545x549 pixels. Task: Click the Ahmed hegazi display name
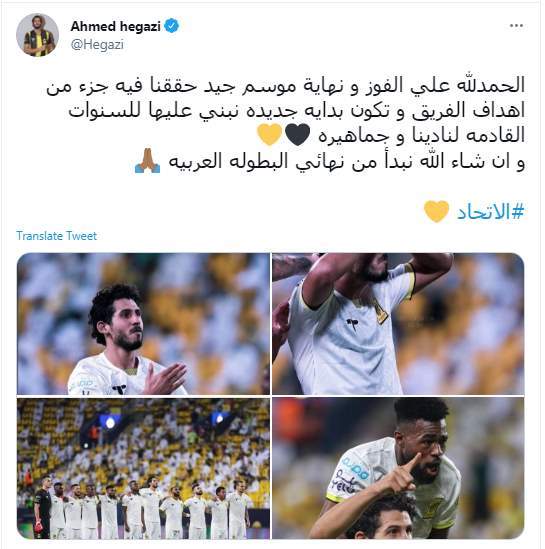[116, 26]
